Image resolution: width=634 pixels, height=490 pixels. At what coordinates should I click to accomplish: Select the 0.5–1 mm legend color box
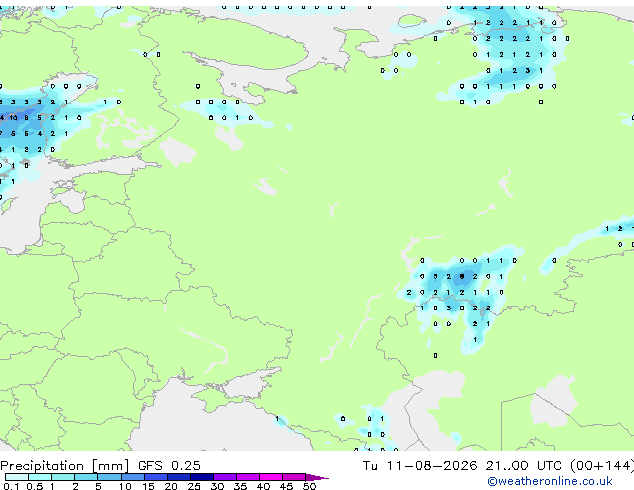40,477
